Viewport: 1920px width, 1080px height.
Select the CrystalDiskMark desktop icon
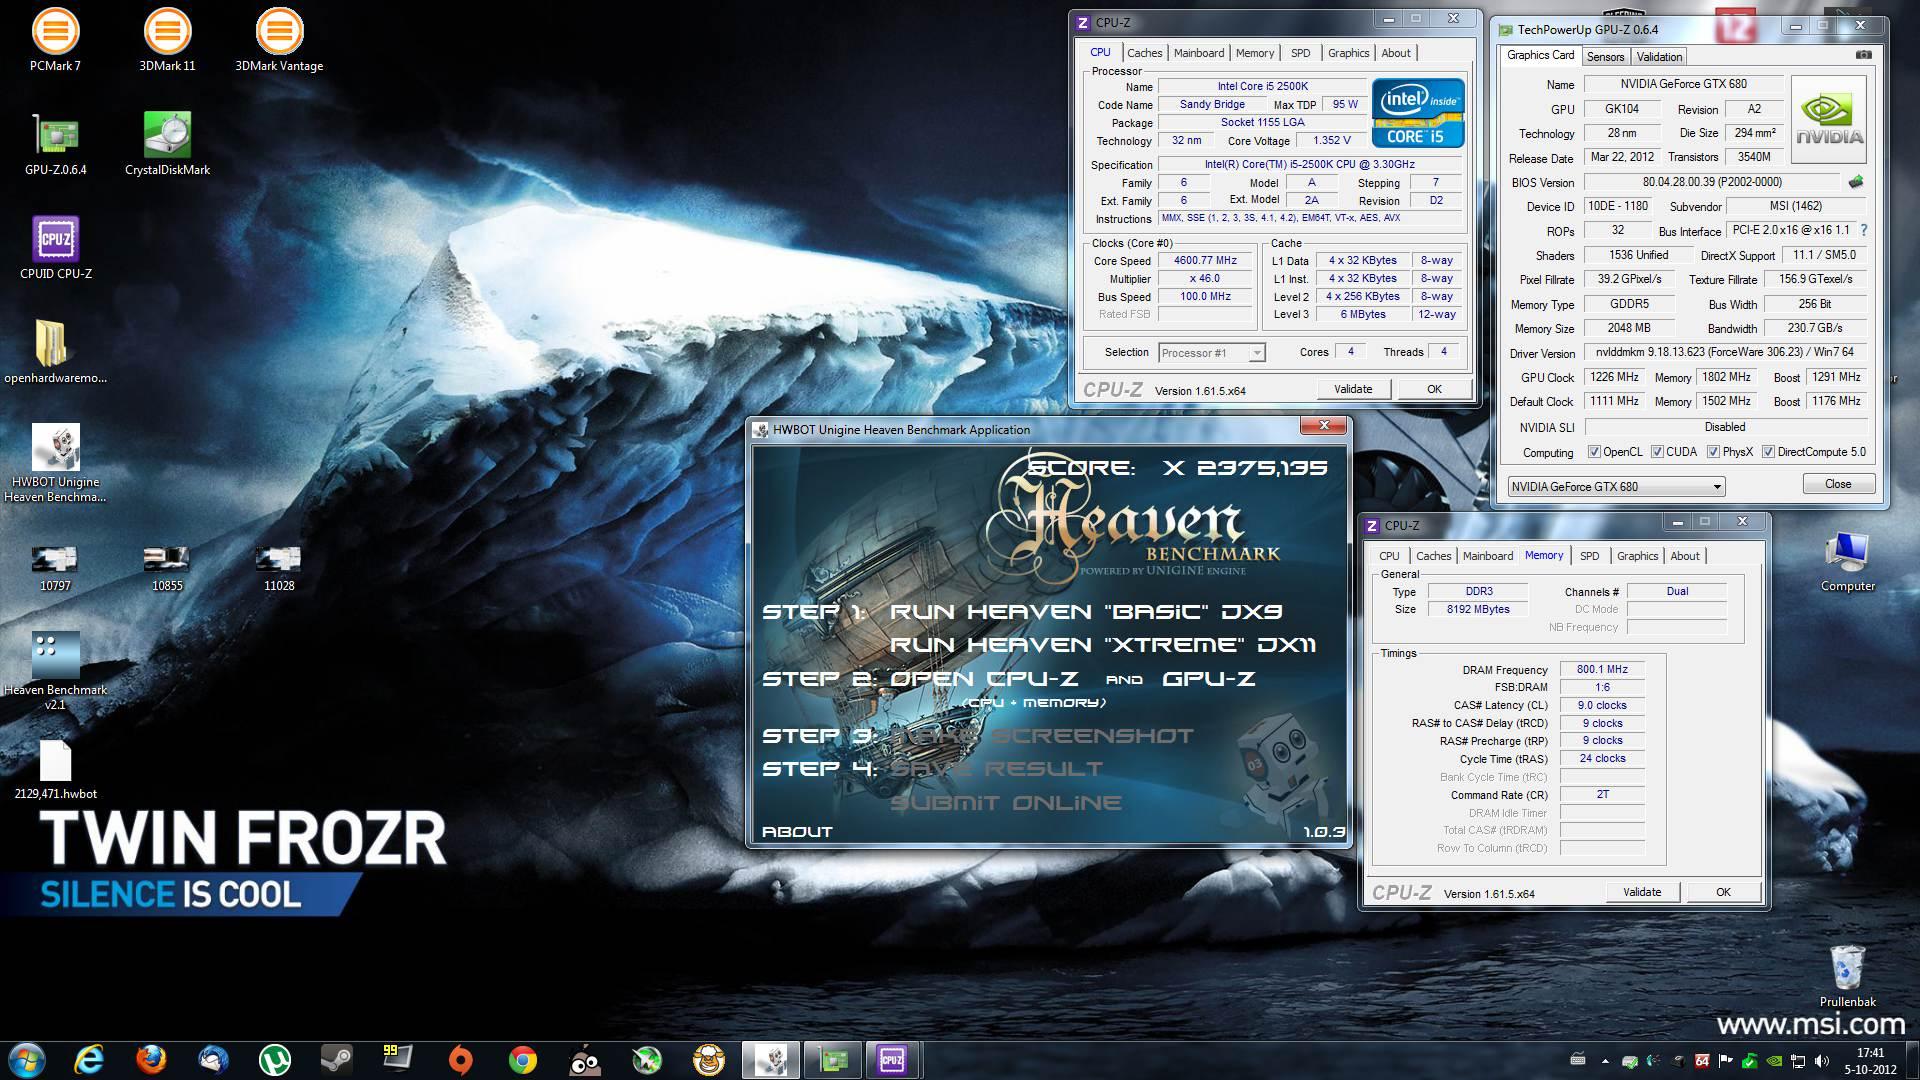167,145
